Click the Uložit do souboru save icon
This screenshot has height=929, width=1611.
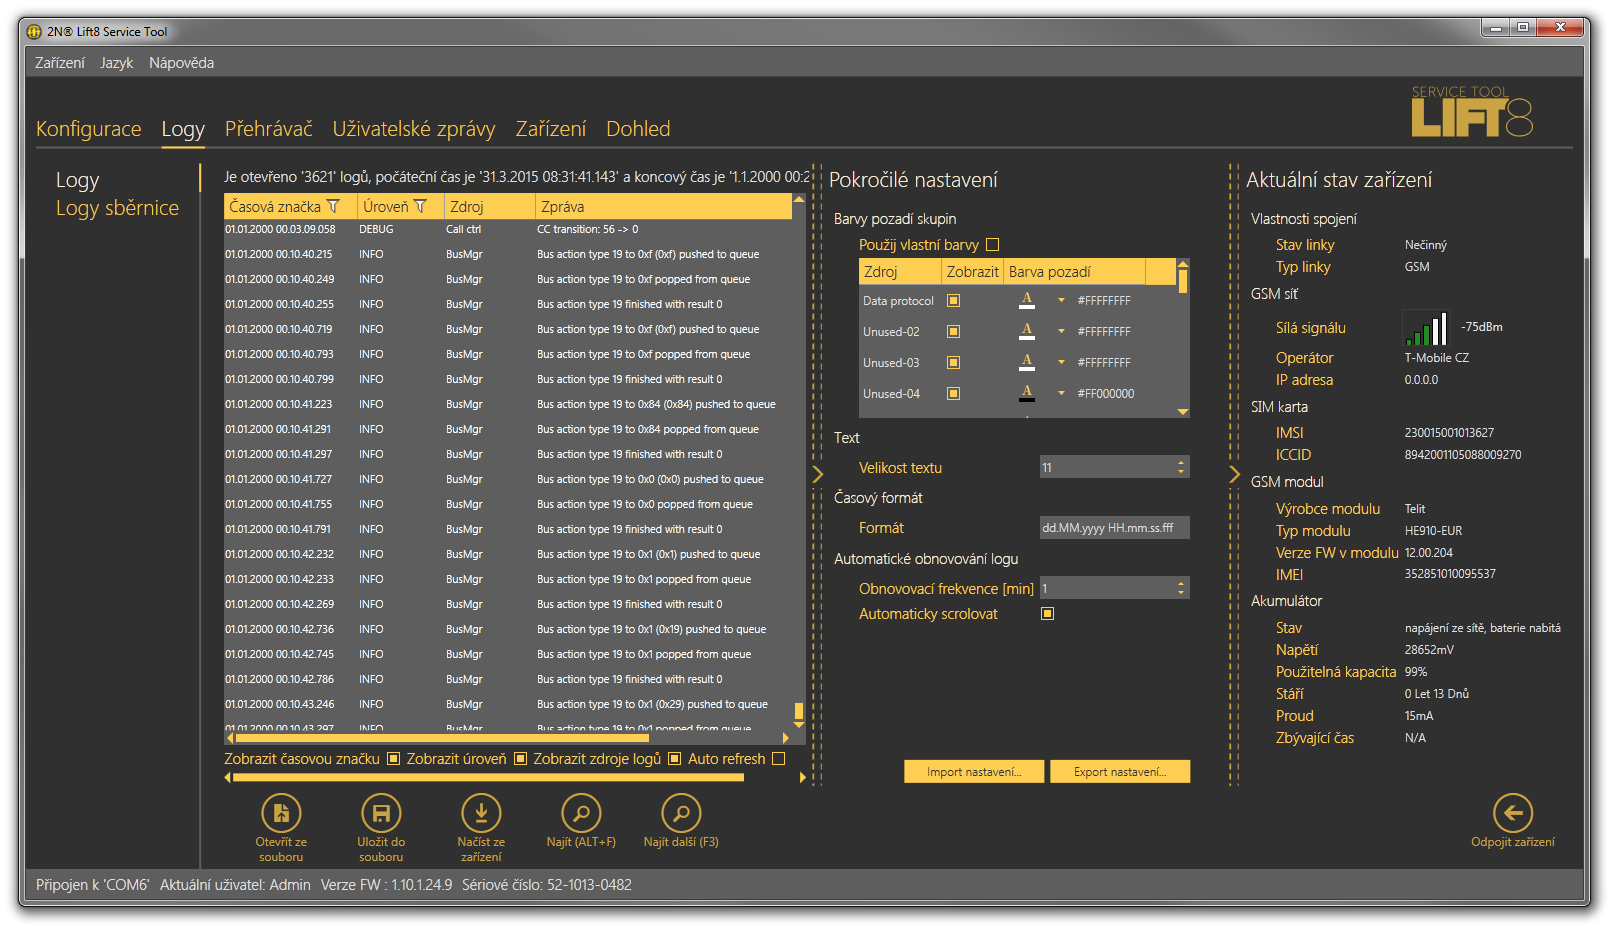pos(381,813)
